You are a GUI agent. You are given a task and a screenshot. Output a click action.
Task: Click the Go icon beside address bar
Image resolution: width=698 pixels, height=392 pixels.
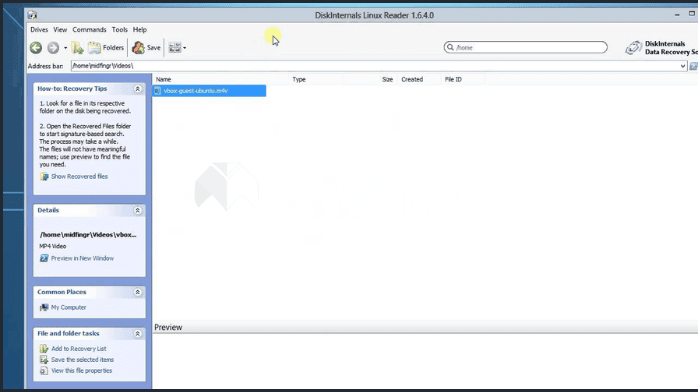click(x=693, y=66)
